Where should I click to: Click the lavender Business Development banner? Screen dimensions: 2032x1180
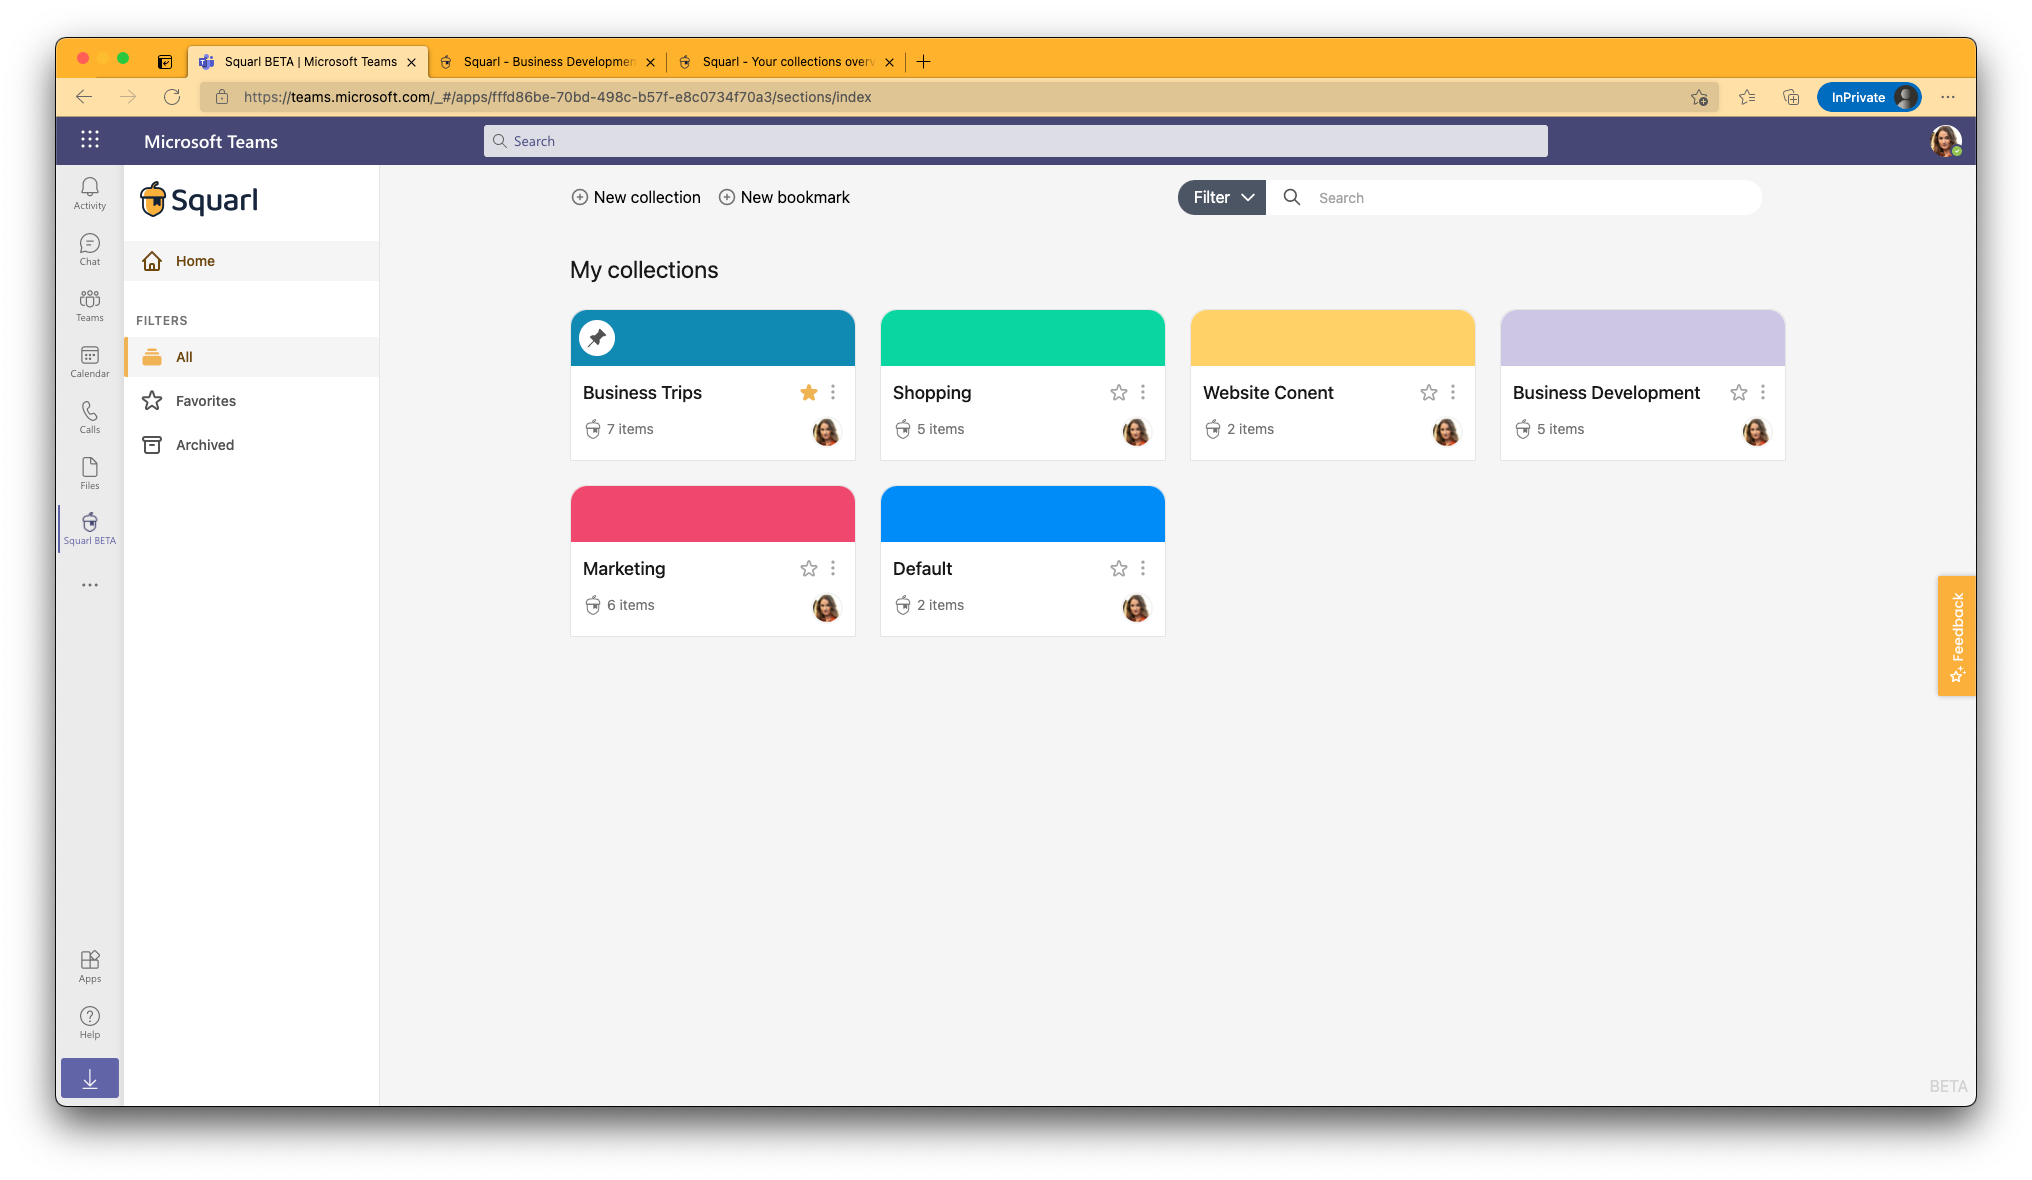click(x=1643, y=338)
